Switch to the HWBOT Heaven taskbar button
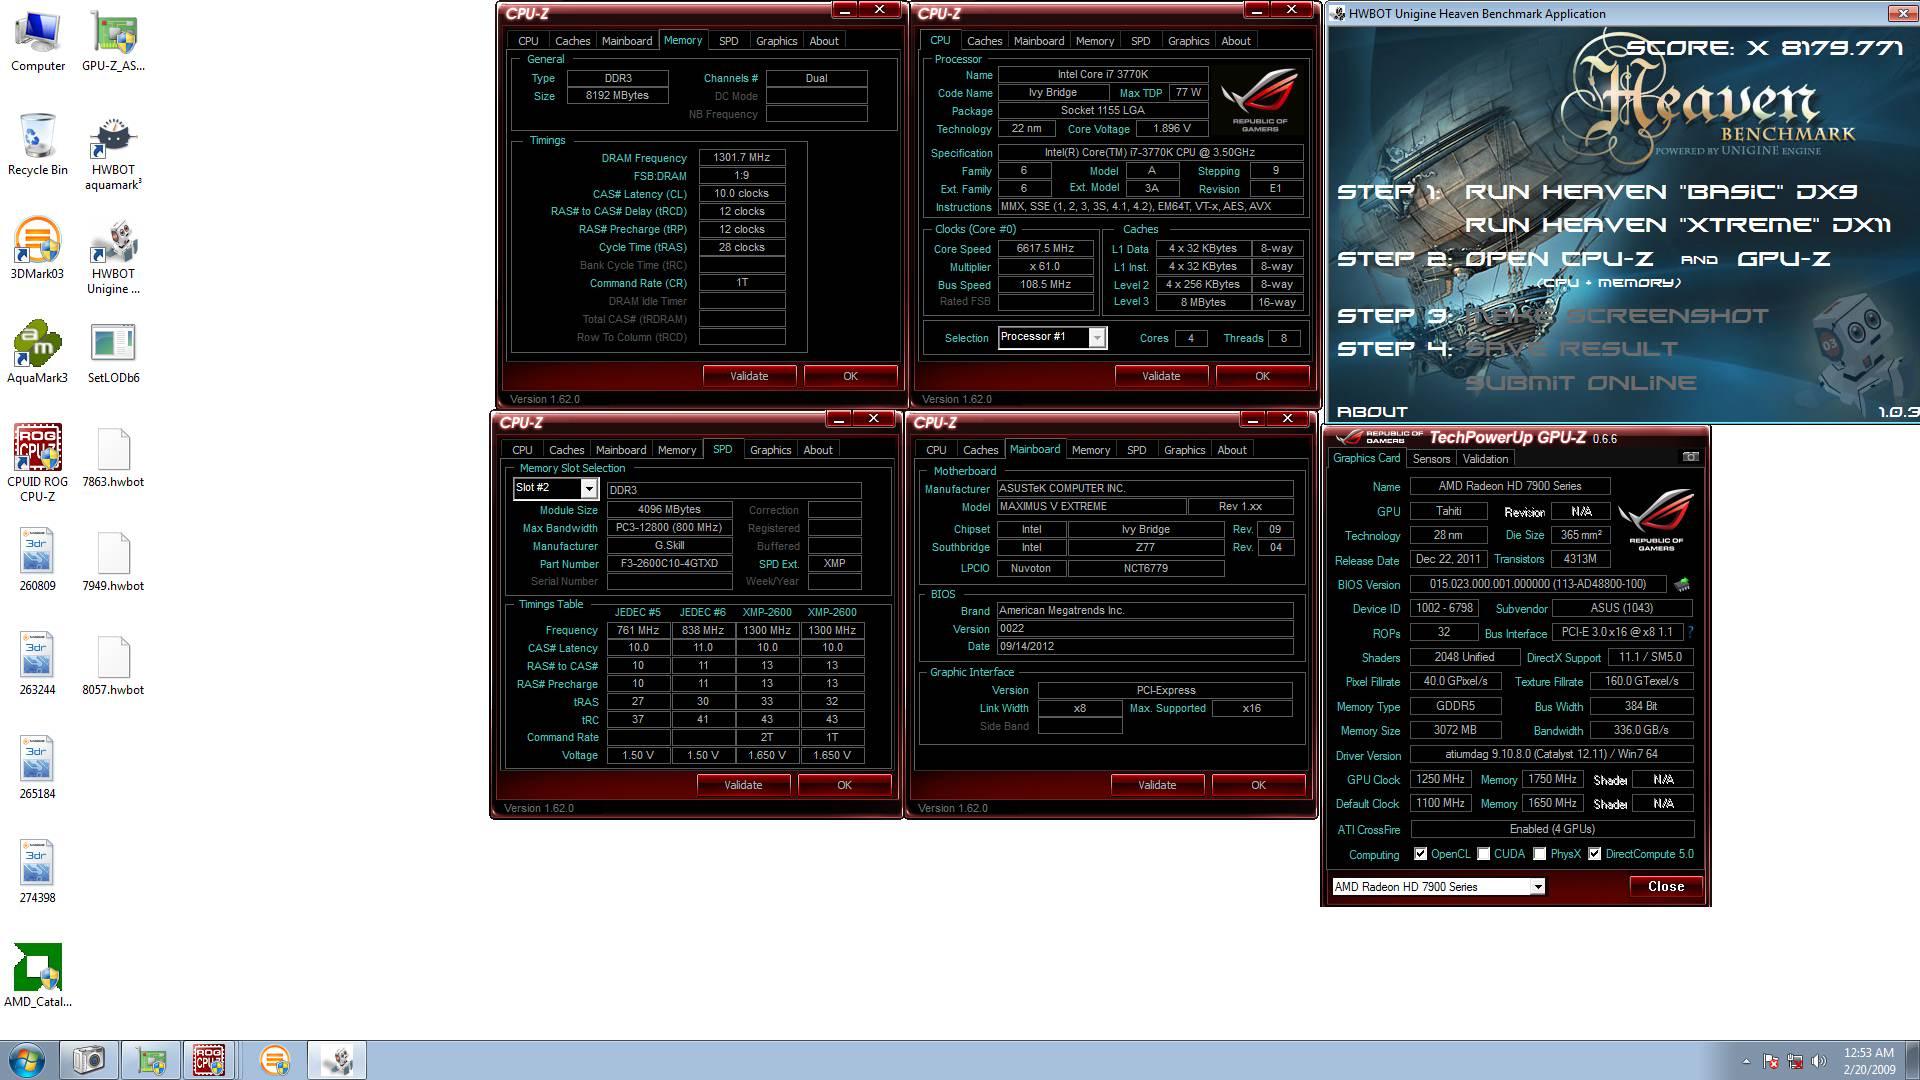The image size is (1920, 1080). tap(337, 1060)
